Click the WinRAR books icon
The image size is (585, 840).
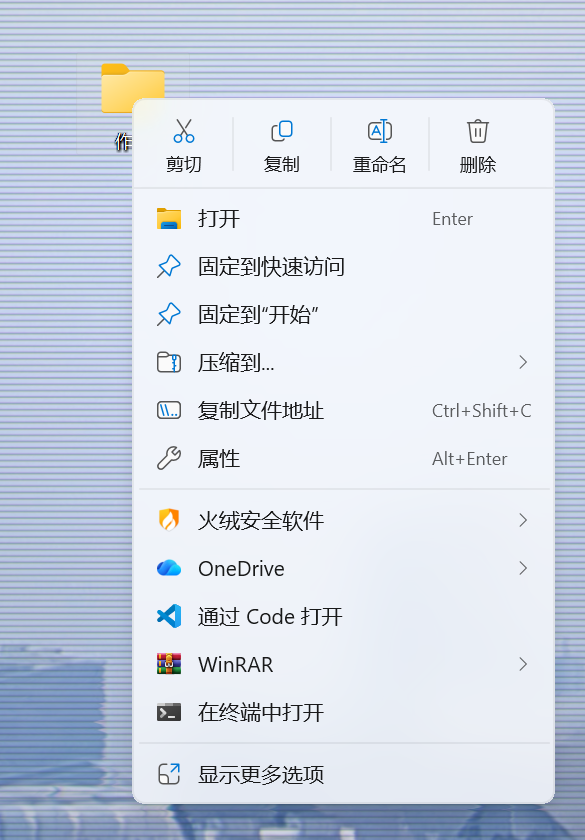(x=169, y=664)
